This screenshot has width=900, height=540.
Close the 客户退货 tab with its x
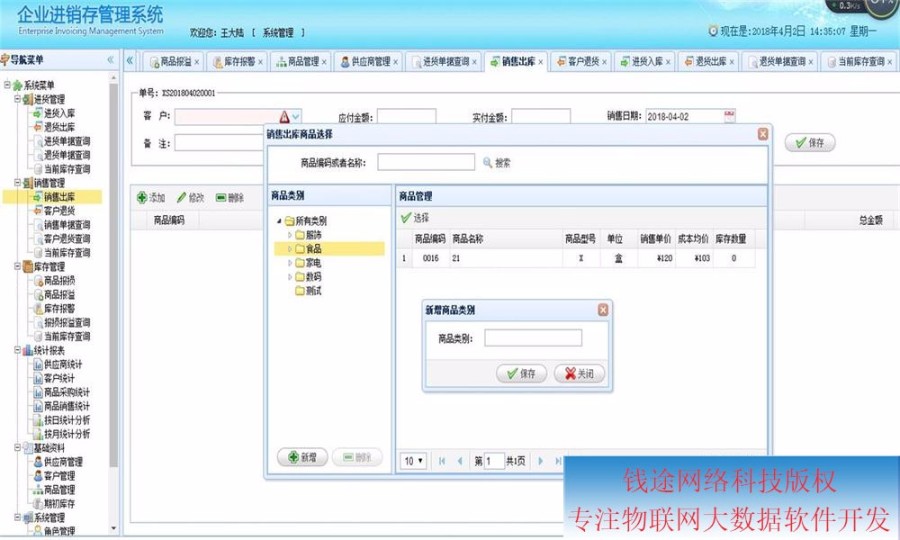click(x=604, y=62)
